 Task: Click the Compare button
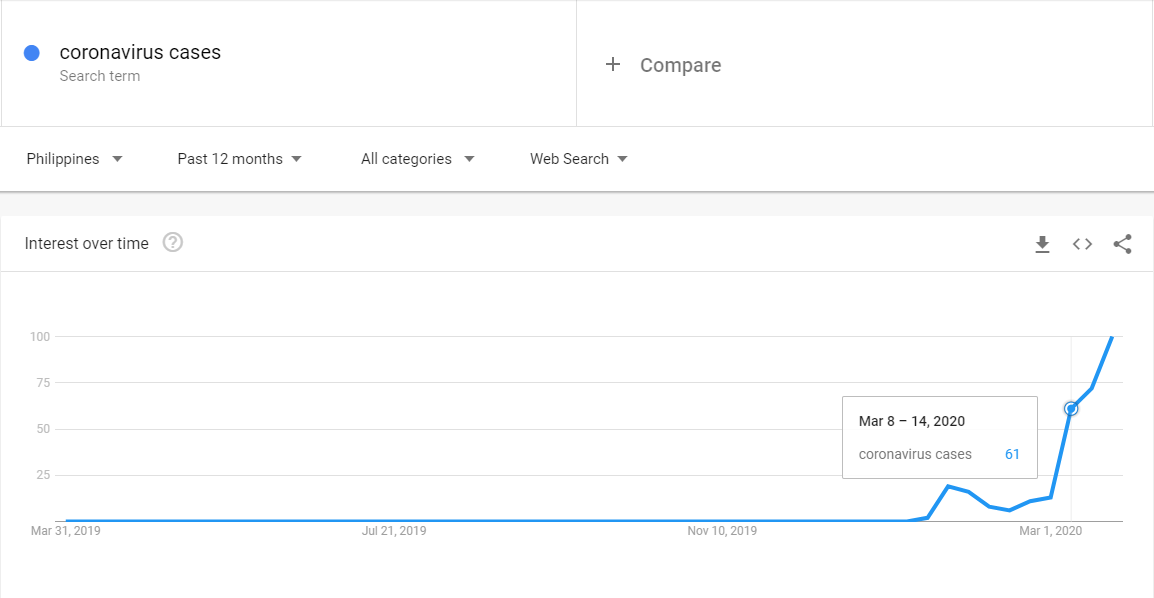(x=680, y=65)
